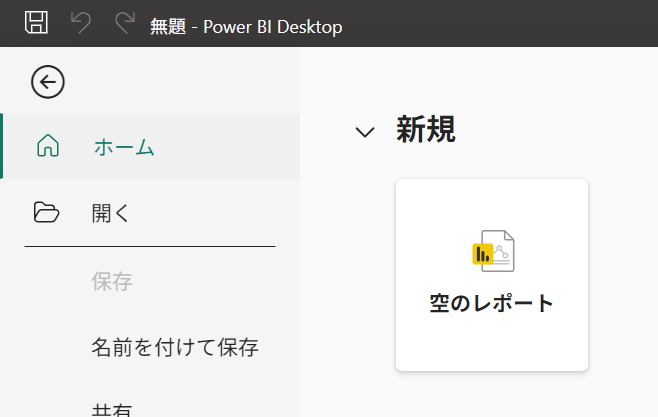Open the 開く menu label

point(110,213)
